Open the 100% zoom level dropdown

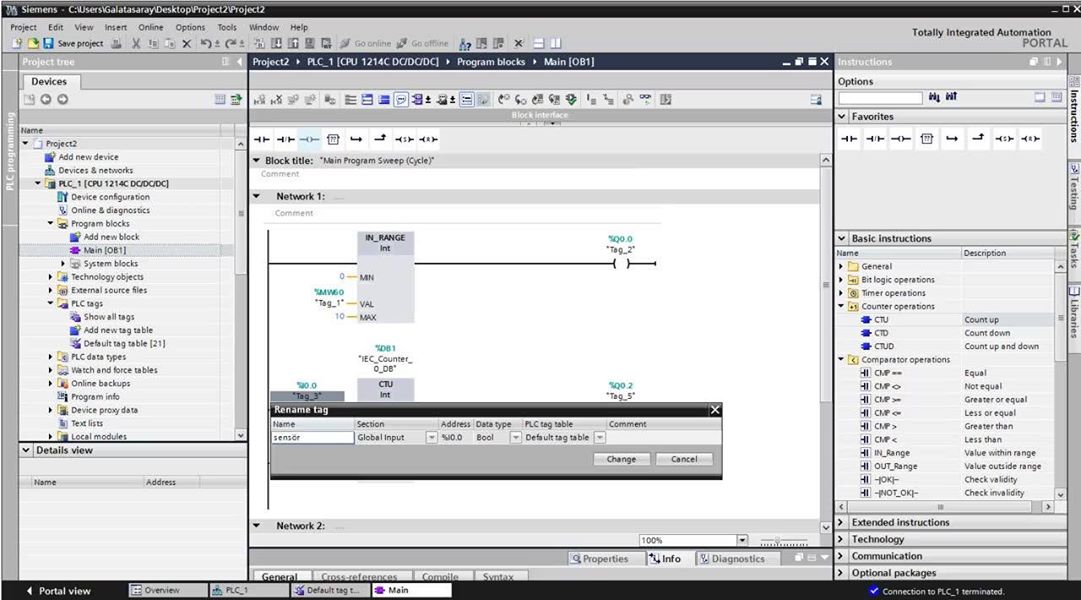(x=742, y=540)
